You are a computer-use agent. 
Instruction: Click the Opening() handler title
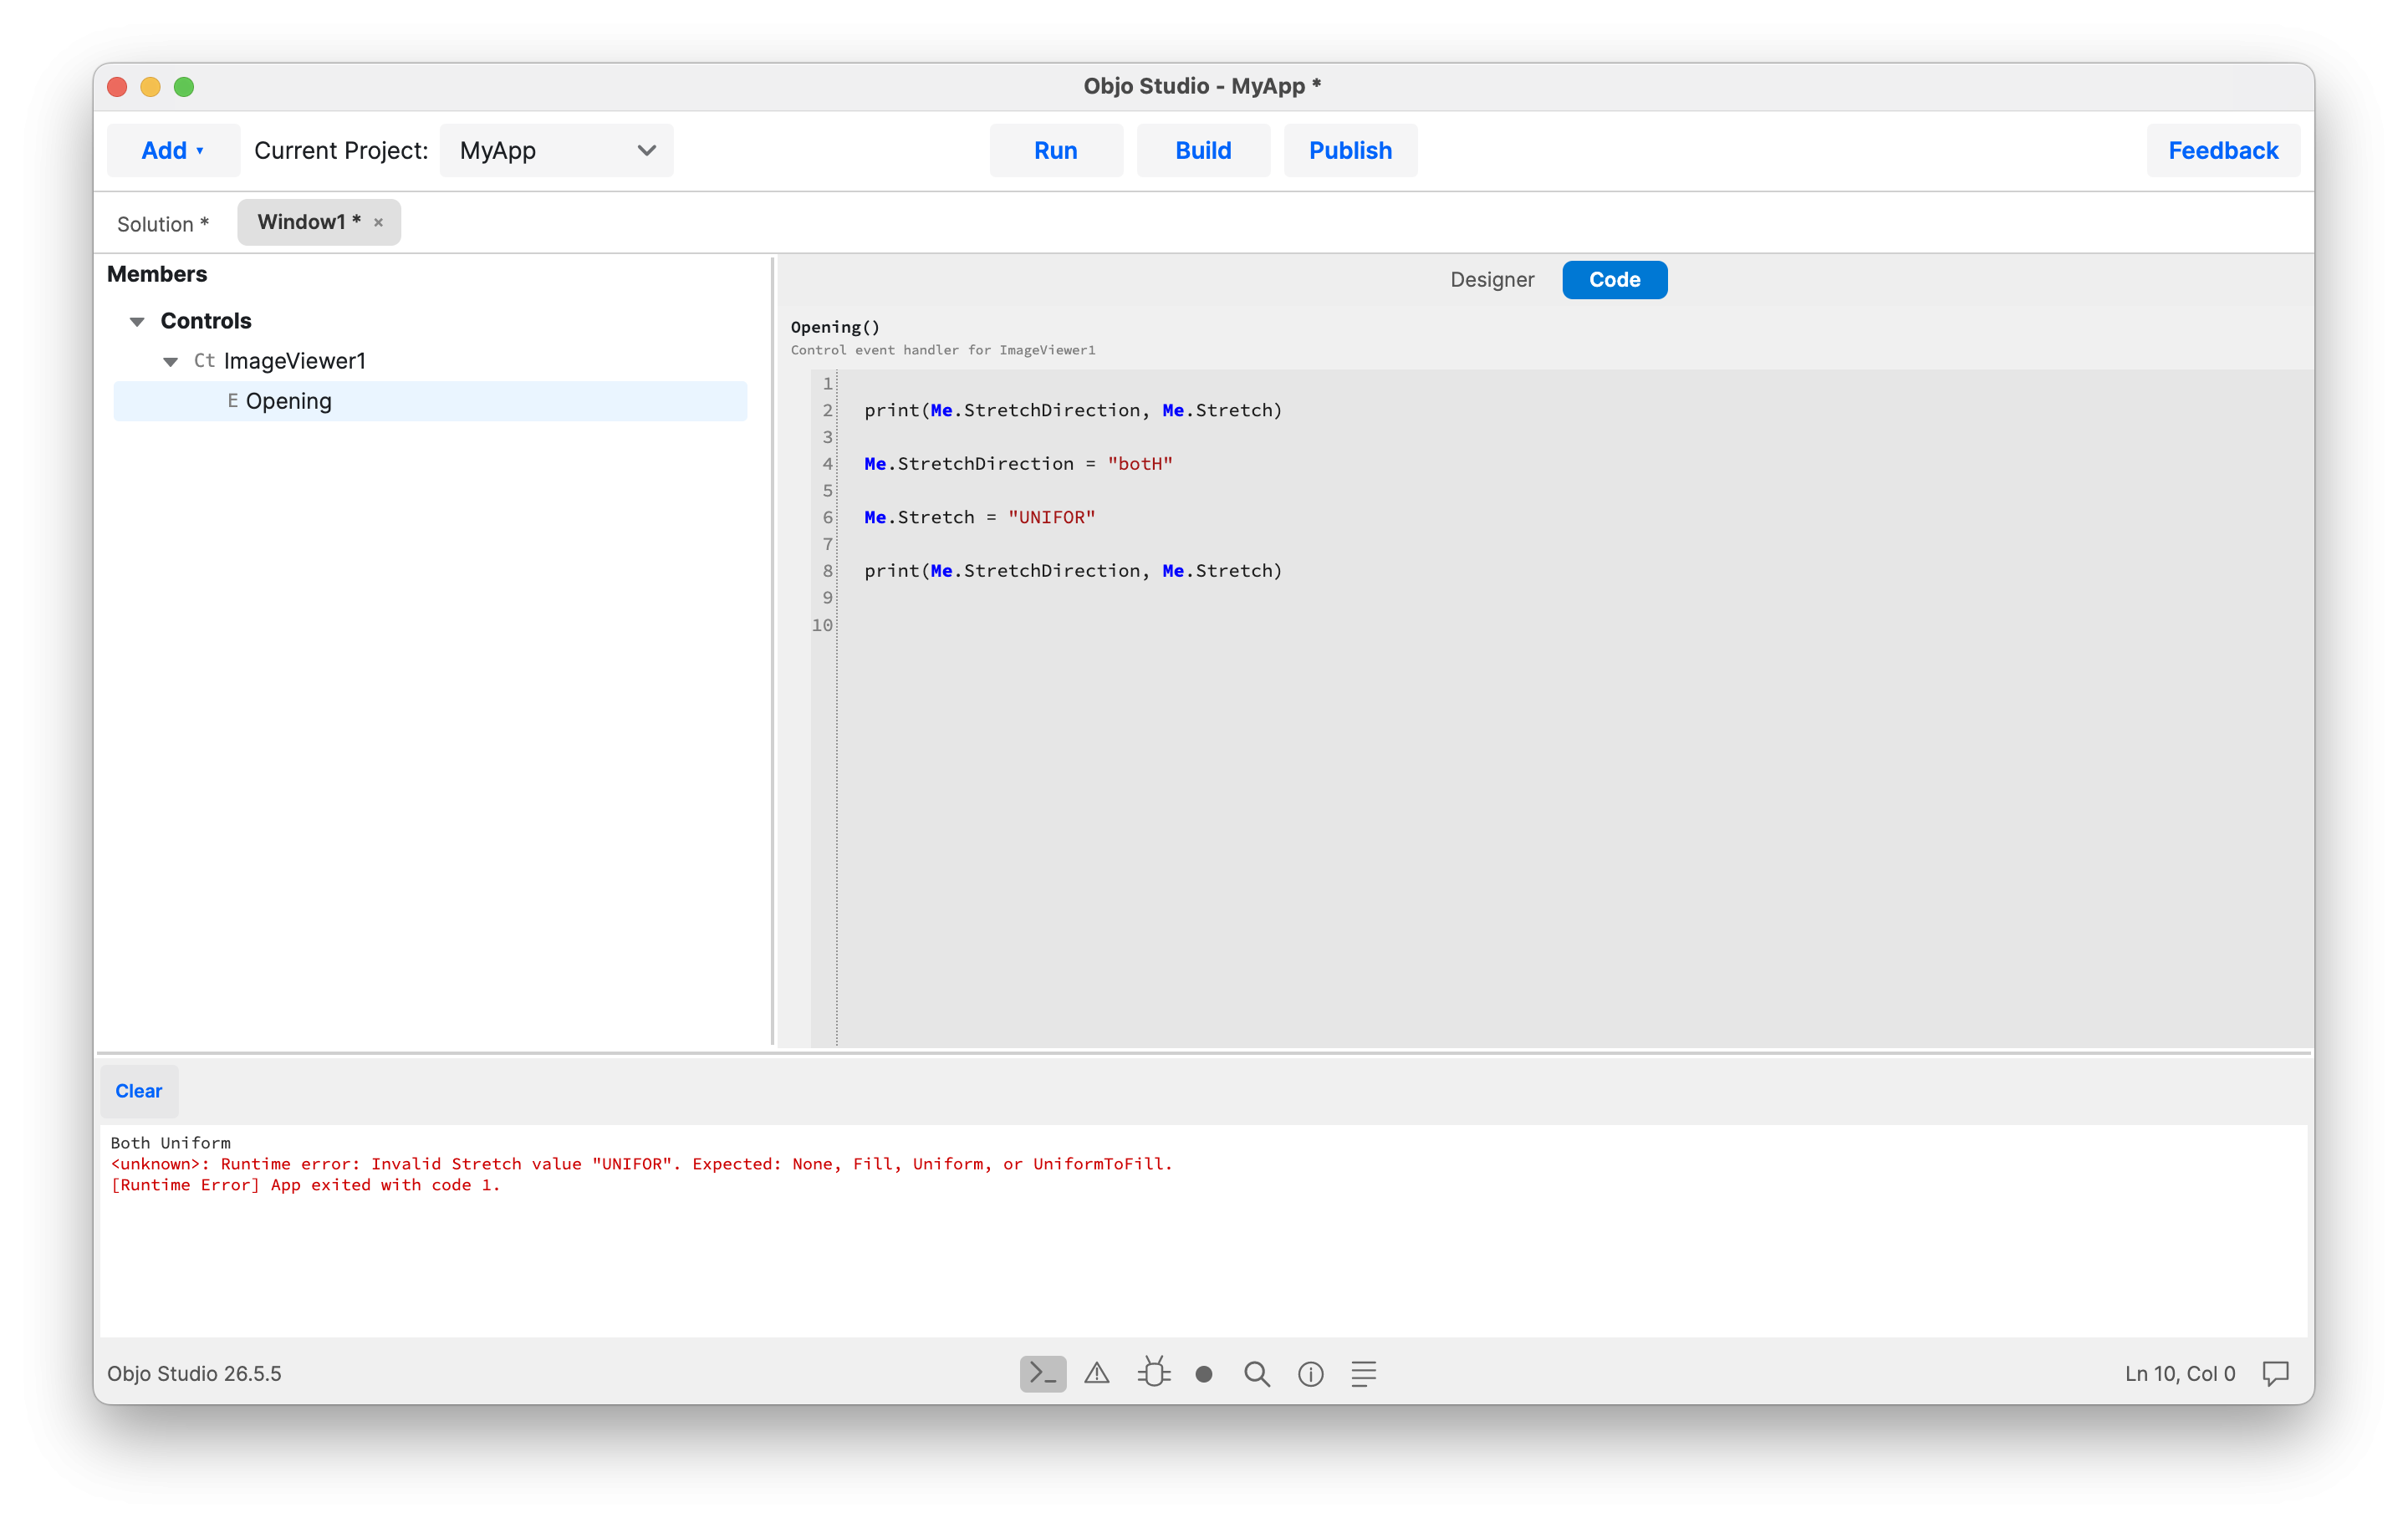[835, 327]
